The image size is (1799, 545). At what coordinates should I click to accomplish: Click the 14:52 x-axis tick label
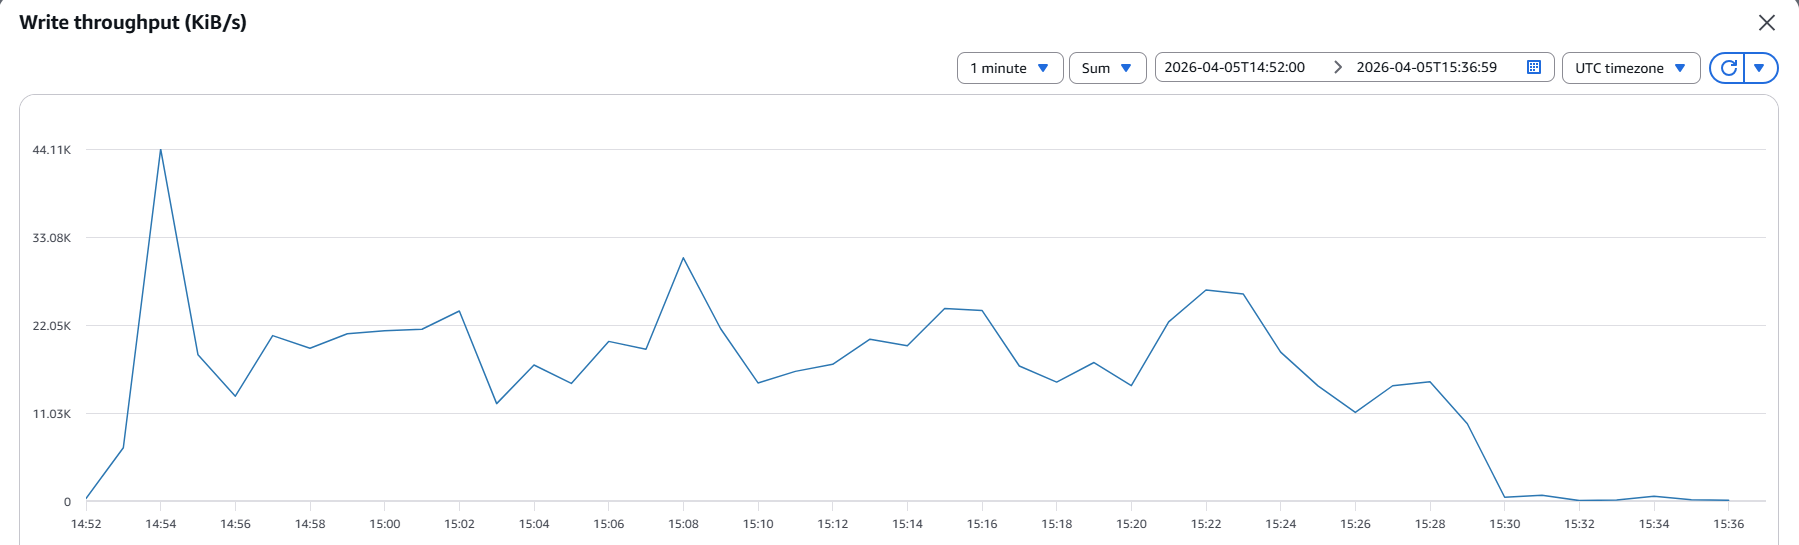[x=86, y=524]
